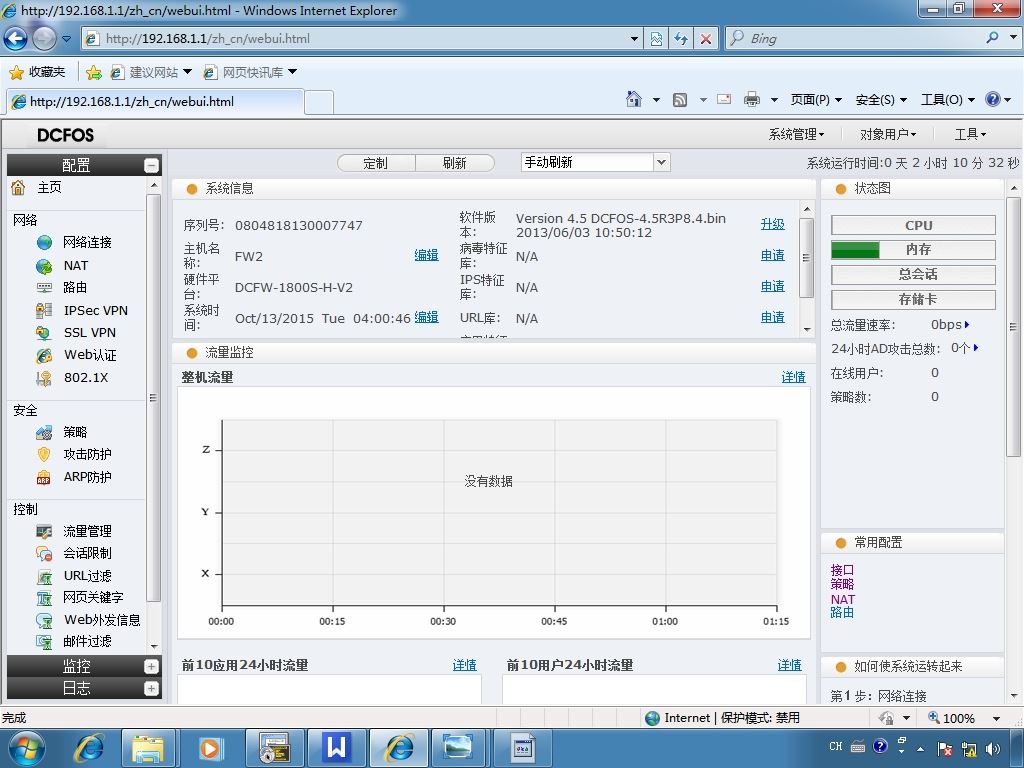The height and width of the screenshot is (768, 1024).
Task: Expand the 日志 panel section
Action: pyautogui.click(x=151, y=688)
